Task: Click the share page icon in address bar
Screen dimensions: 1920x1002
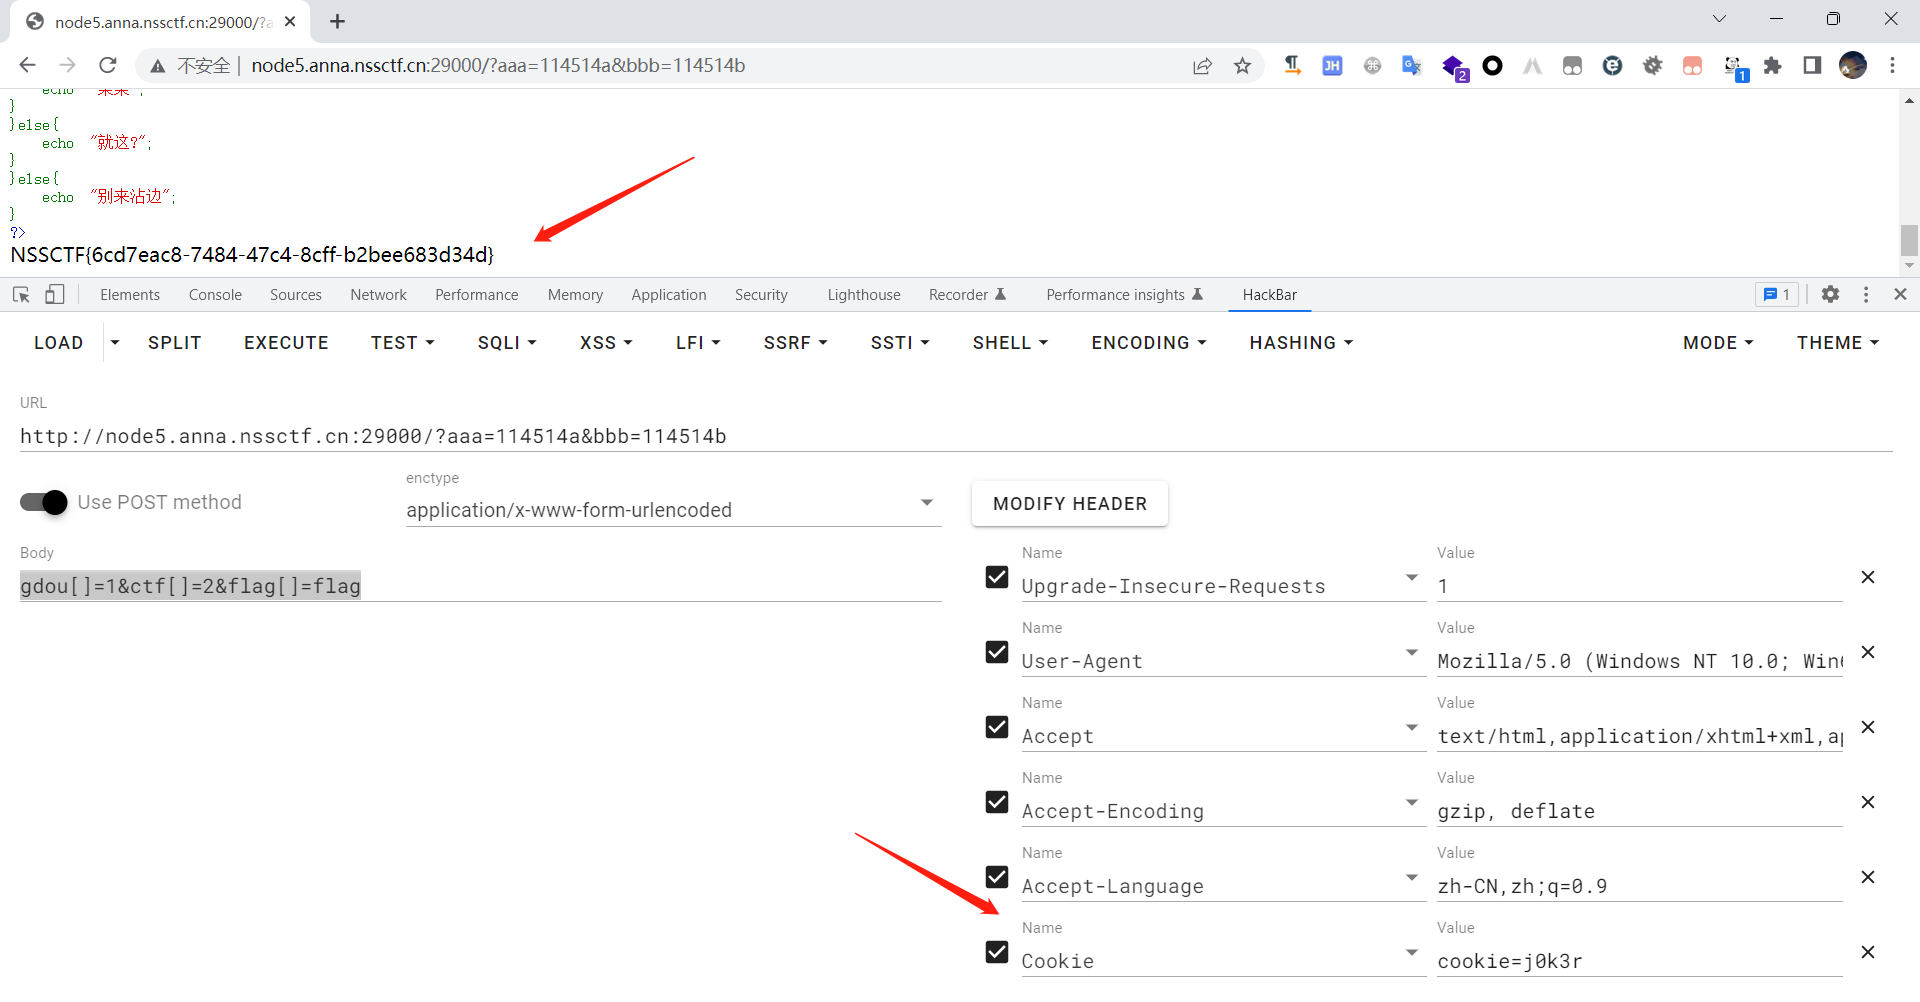Action: [x=1202, y=66]
